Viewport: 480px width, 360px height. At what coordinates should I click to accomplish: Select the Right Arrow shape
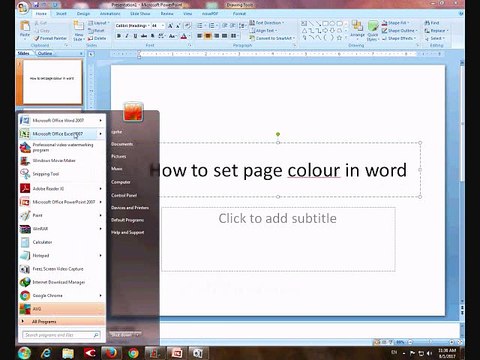(325, 31)
